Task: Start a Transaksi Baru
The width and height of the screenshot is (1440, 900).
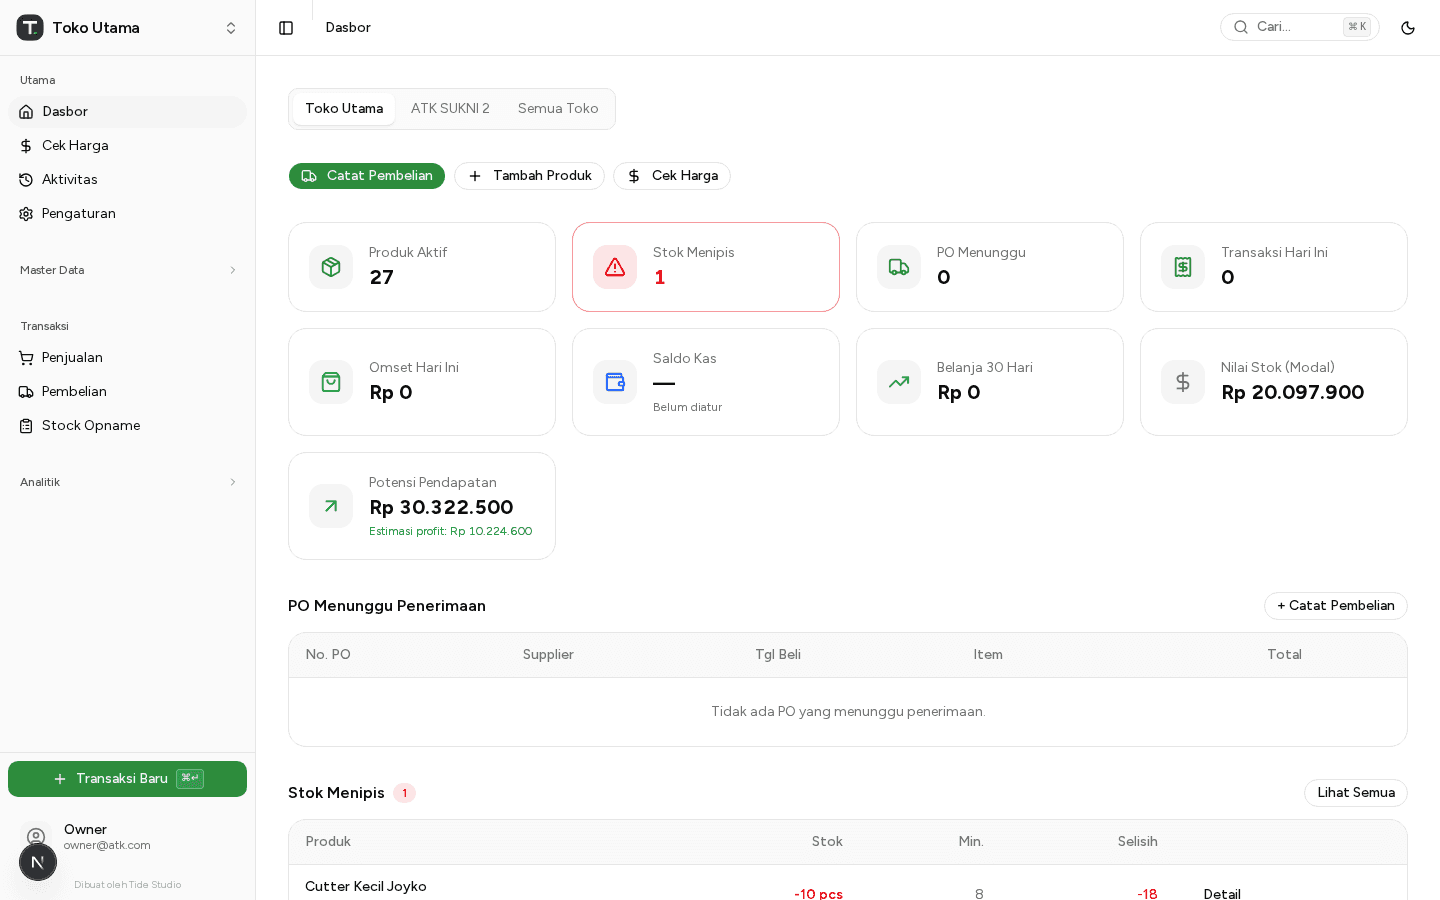Action: 128,779
